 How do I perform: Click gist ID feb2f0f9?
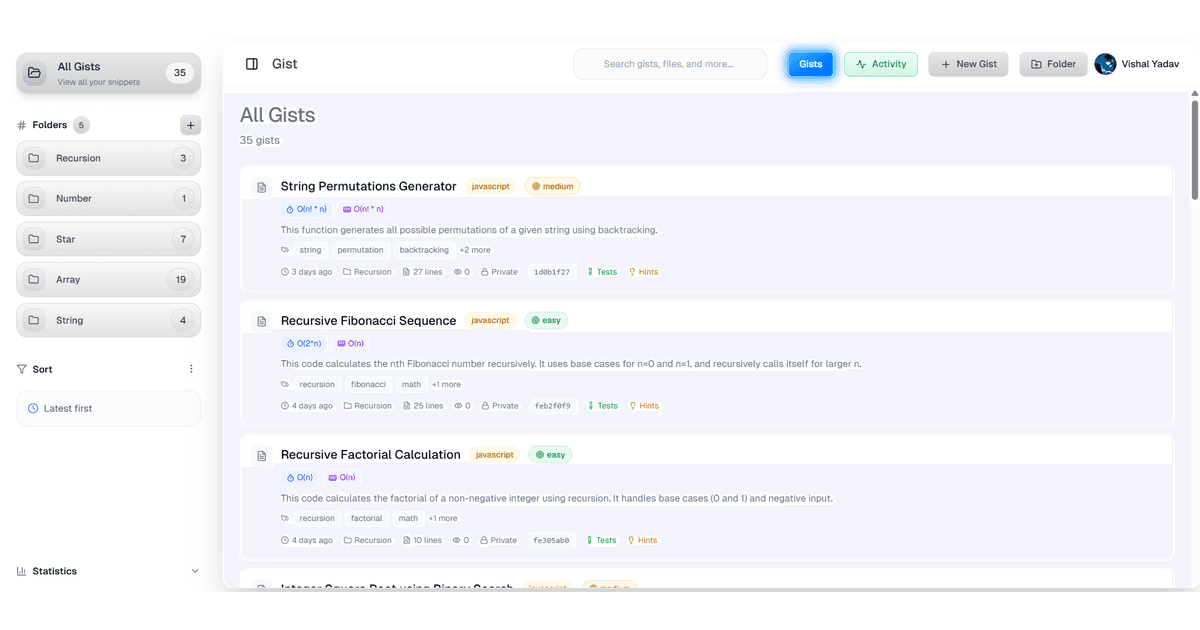coord(552,406)
